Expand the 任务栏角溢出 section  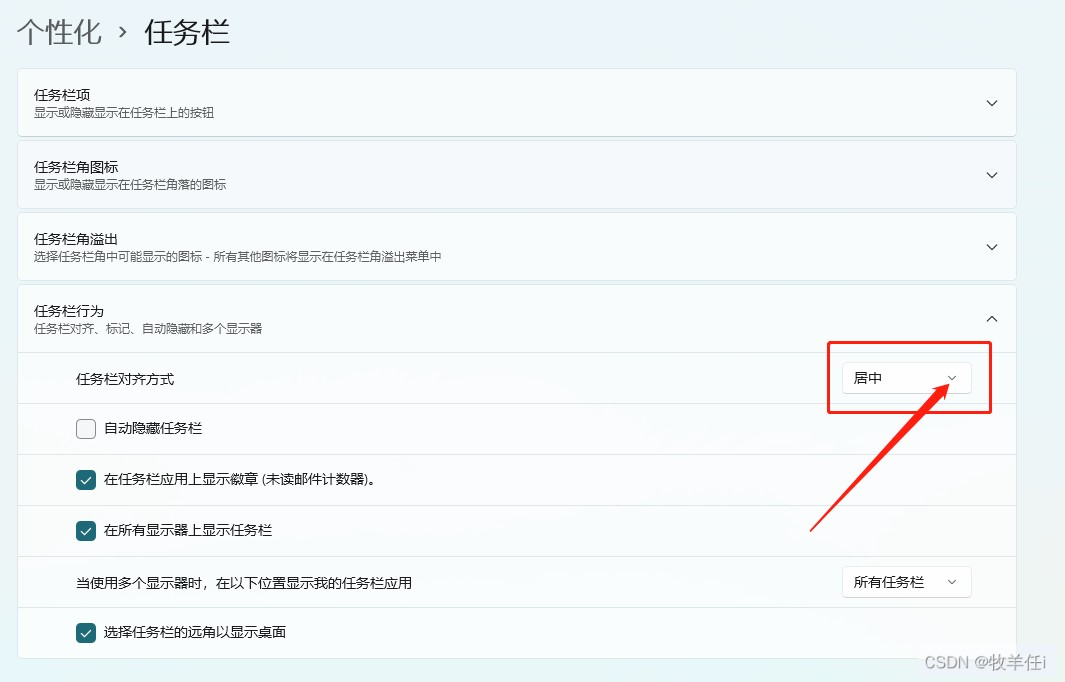pyautogui.click(x=516, y=247)
